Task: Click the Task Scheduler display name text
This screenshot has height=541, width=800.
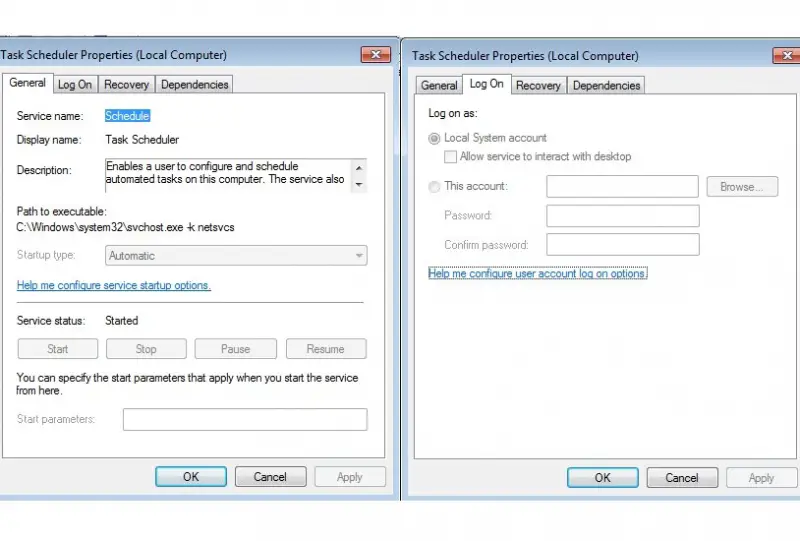Action: coord(142,139)
